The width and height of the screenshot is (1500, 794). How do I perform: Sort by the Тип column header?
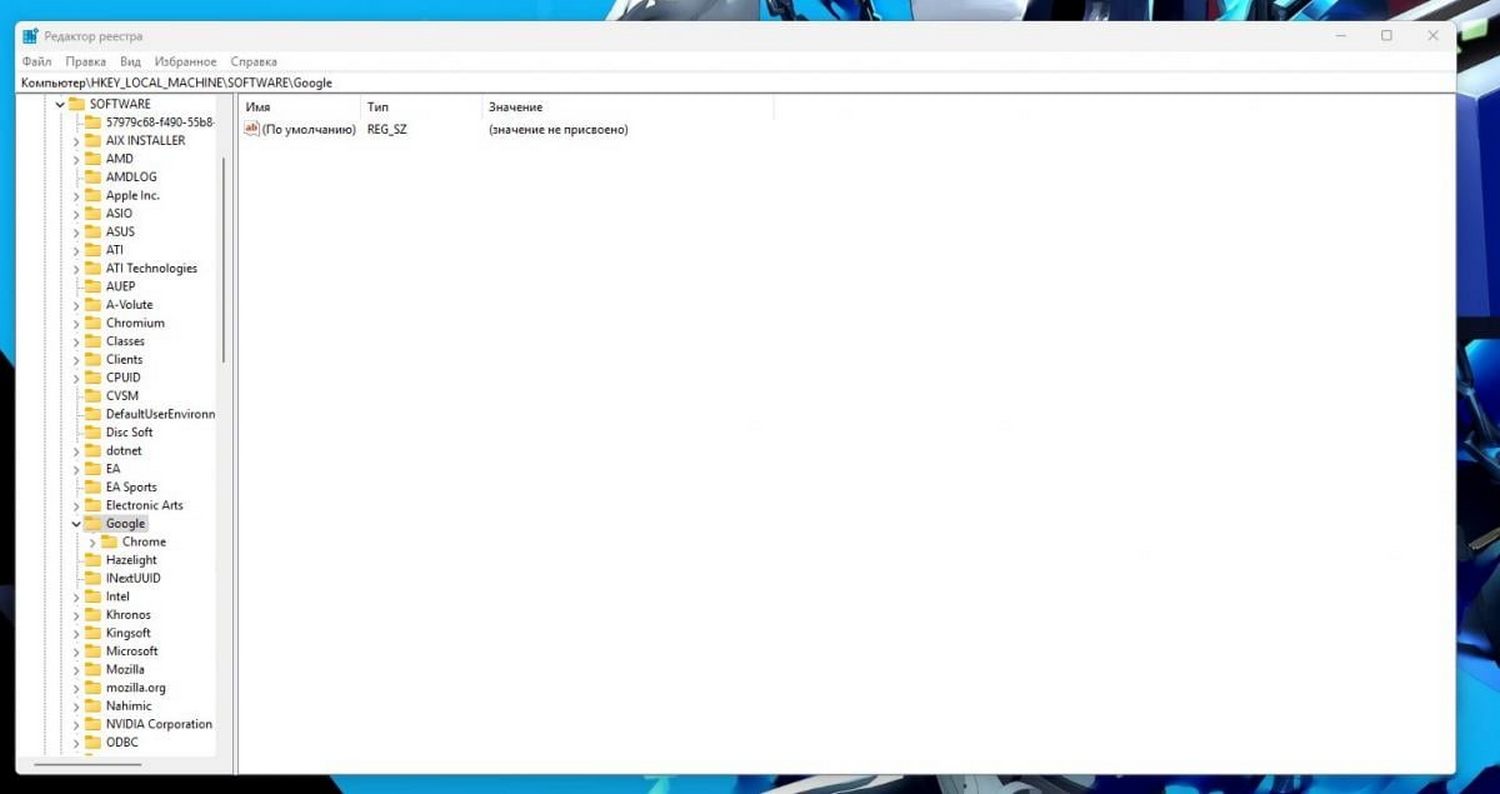(x=421, y=107)
